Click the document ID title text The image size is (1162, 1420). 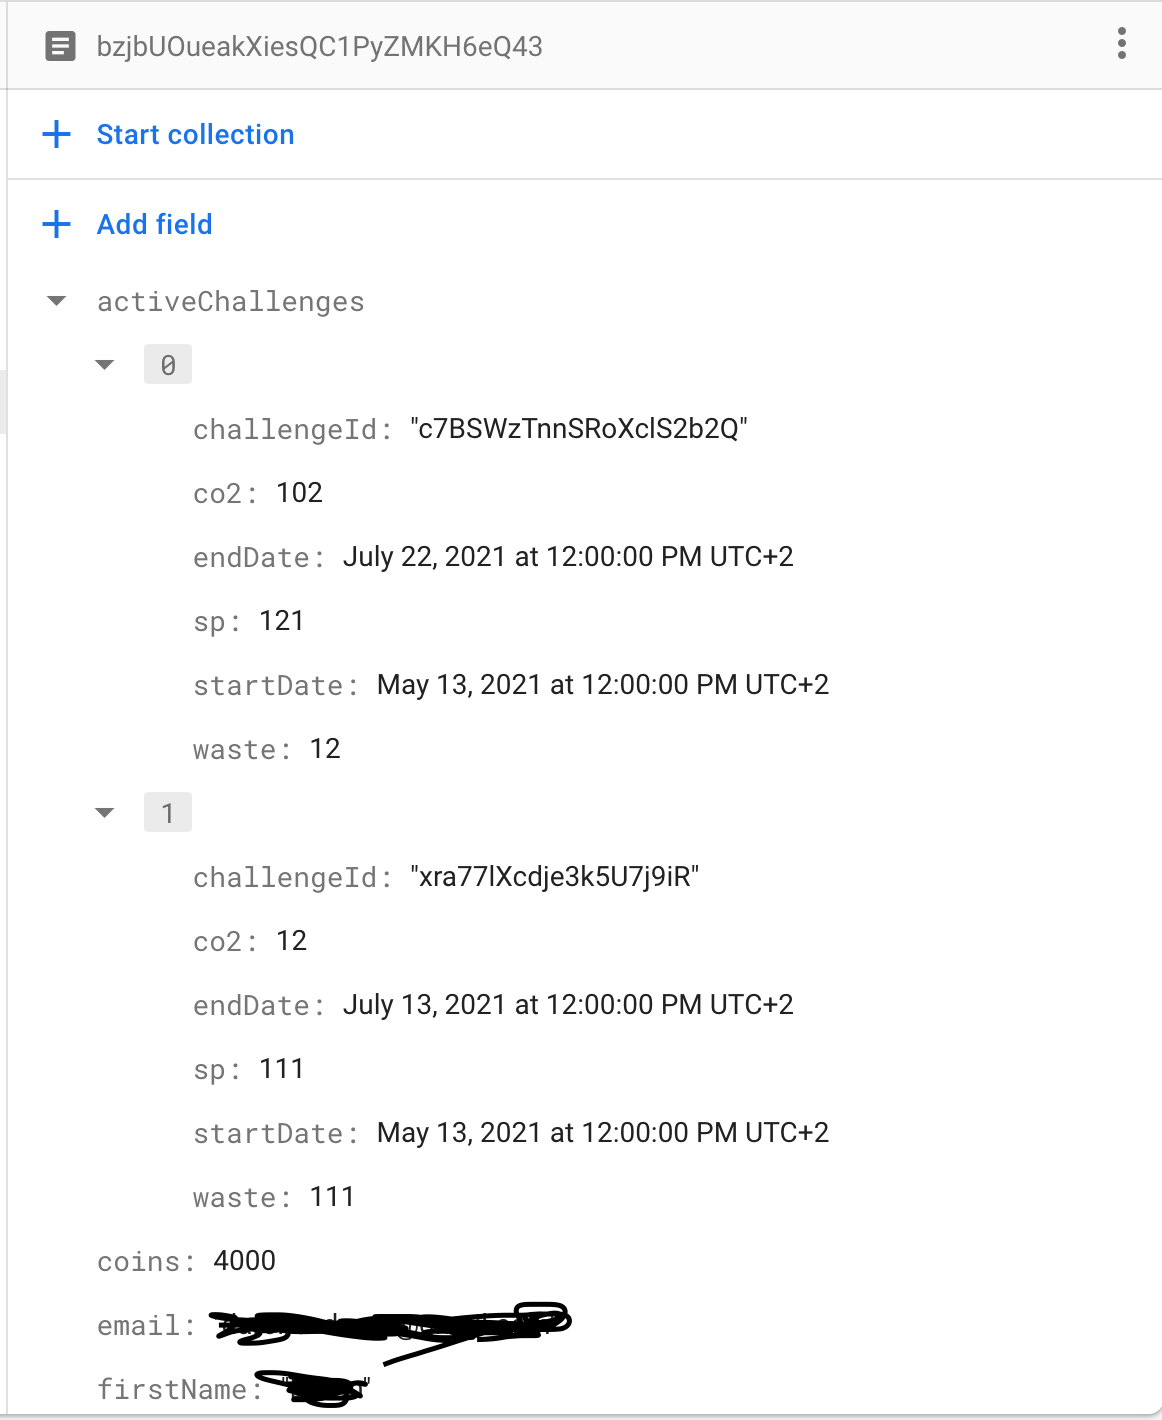[x=319, y=47]
